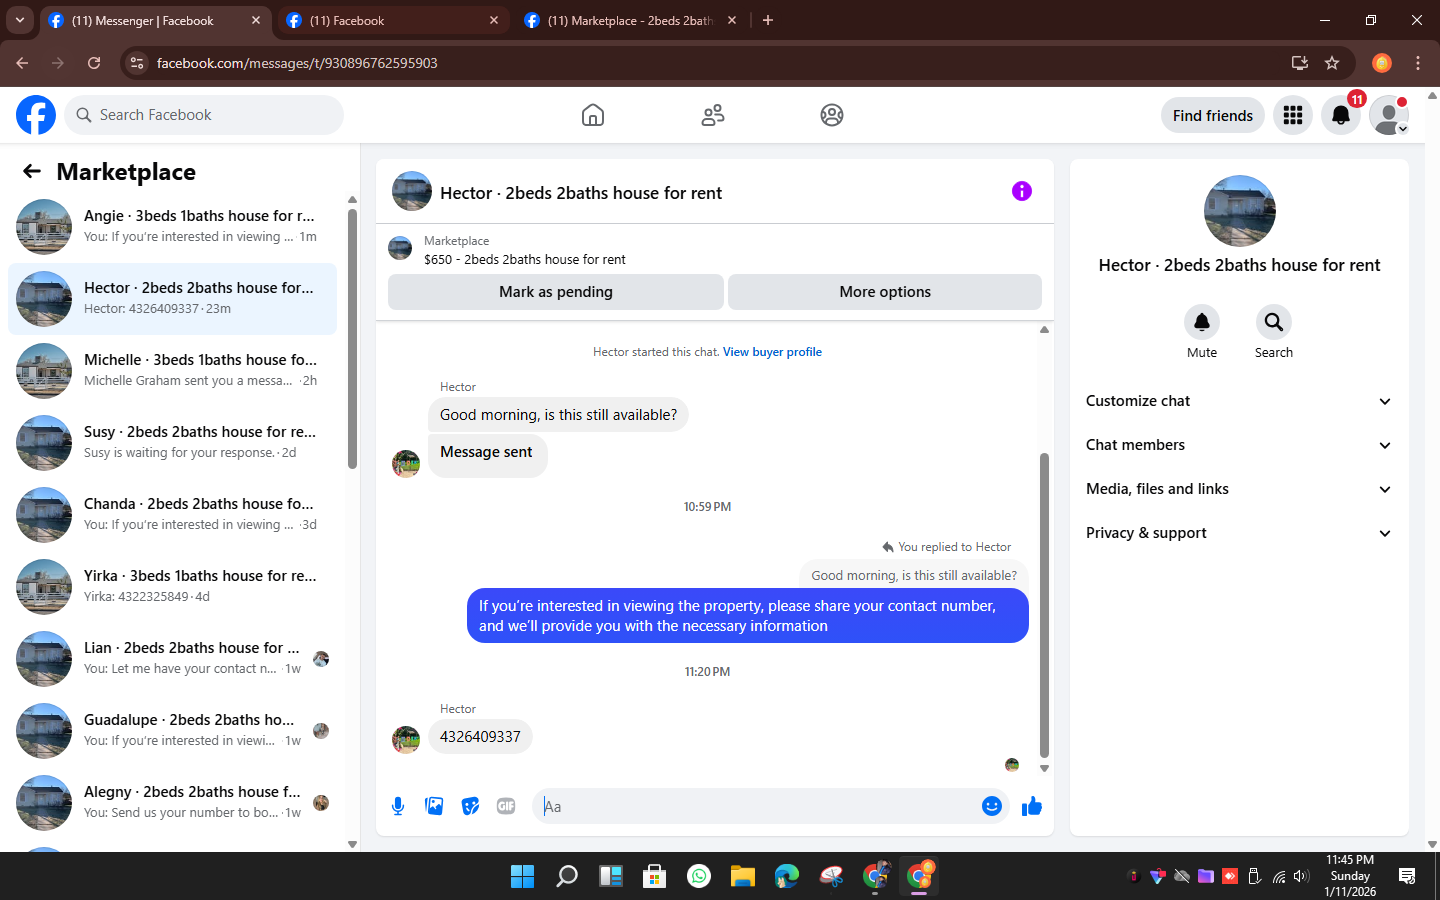Screen dimensions: 1440x900
Task: Click the browser reload icon
Action: tap(94, 63)
